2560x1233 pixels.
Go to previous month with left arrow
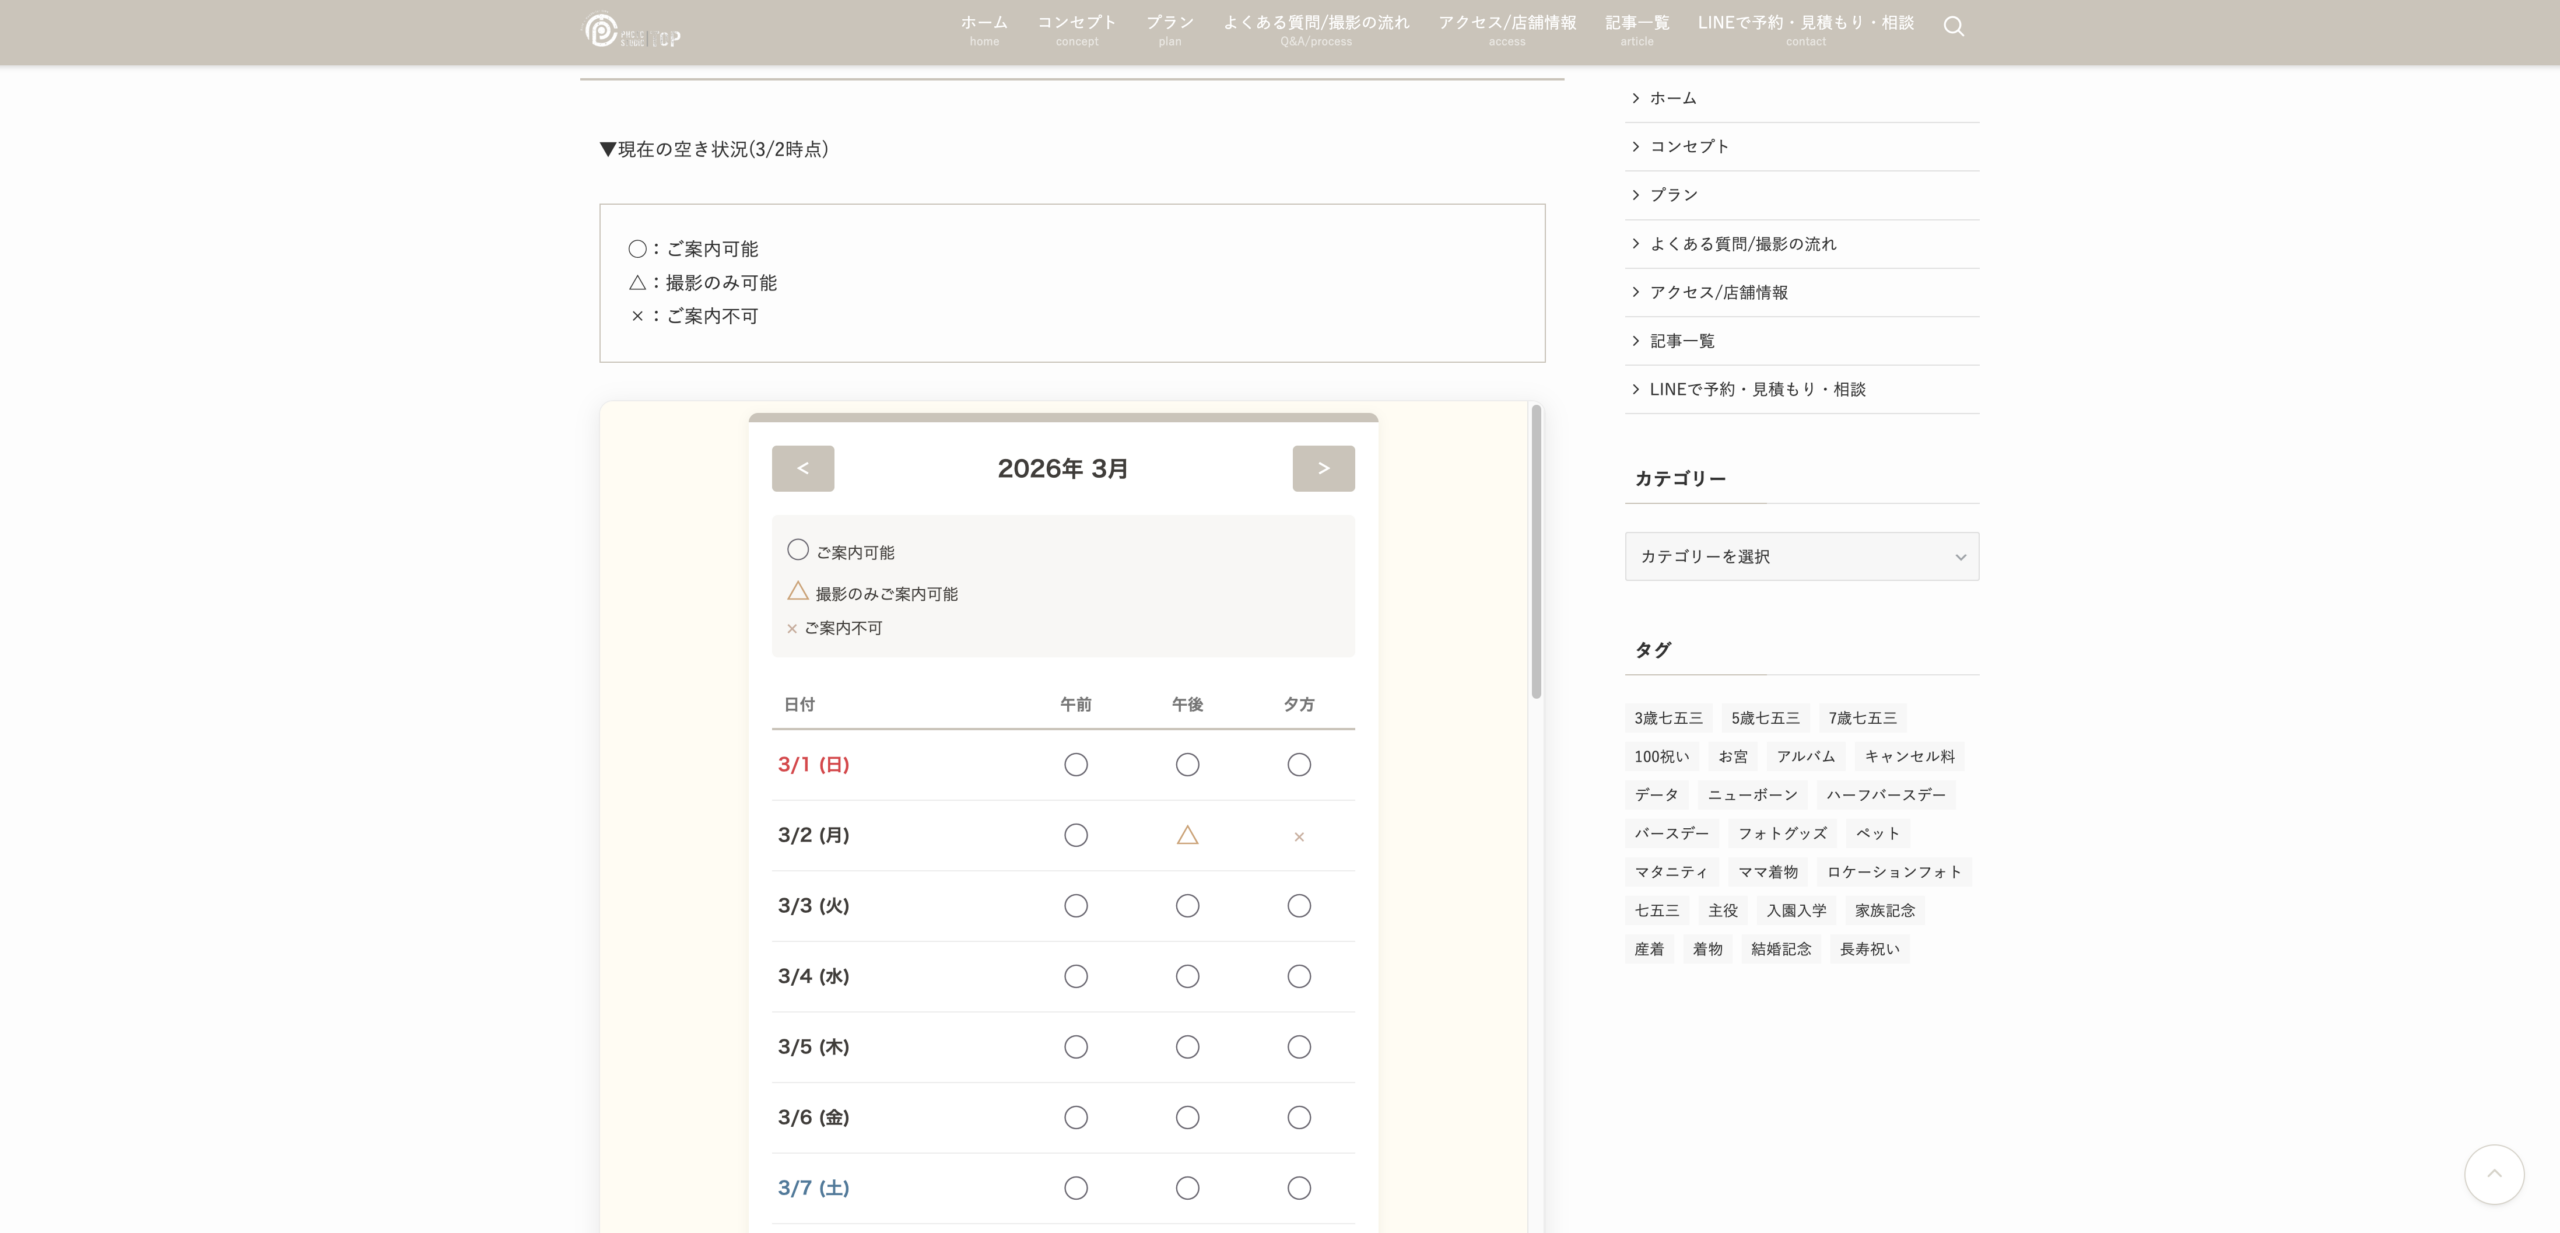pos(803,468)
